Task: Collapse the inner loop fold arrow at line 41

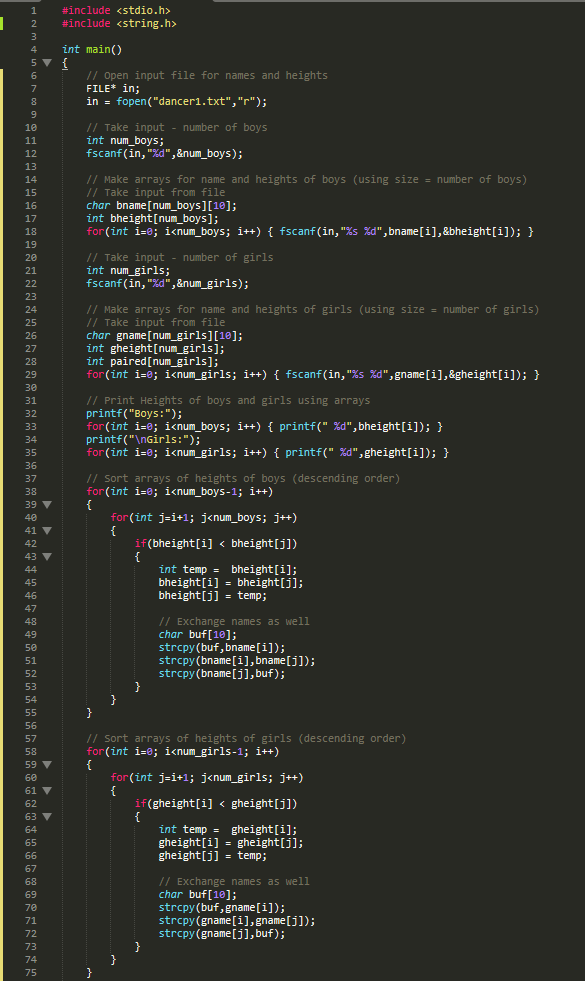Action: pyautogui.click(x=47, y=531)
